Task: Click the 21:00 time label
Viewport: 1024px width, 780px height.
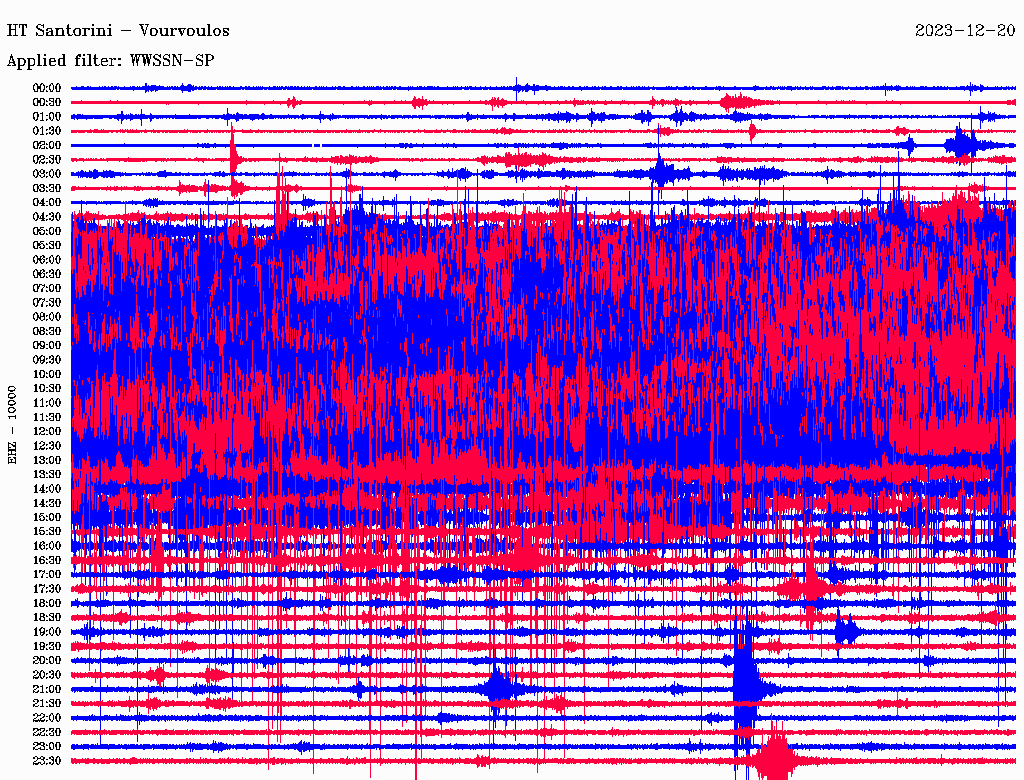Action: [x=47, y=689]
